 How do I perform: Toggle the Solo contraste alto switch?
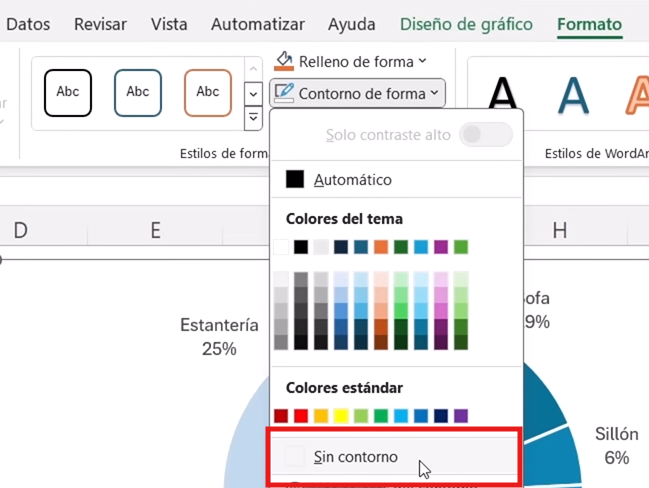coord(486,135)
